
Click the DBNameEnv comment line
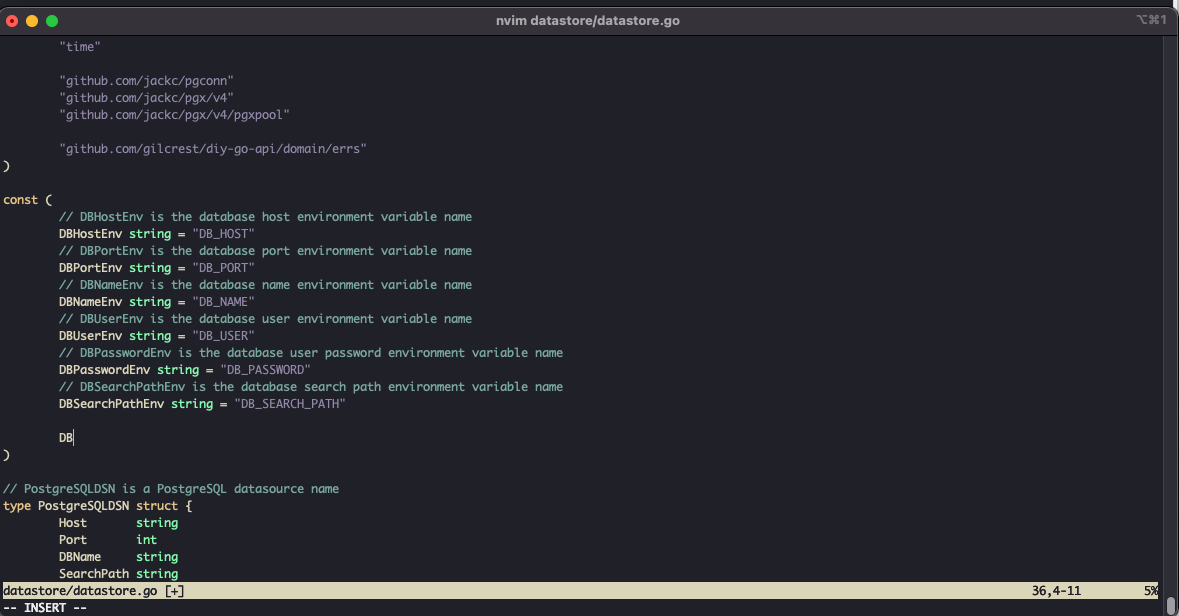(x=265, y=285)
